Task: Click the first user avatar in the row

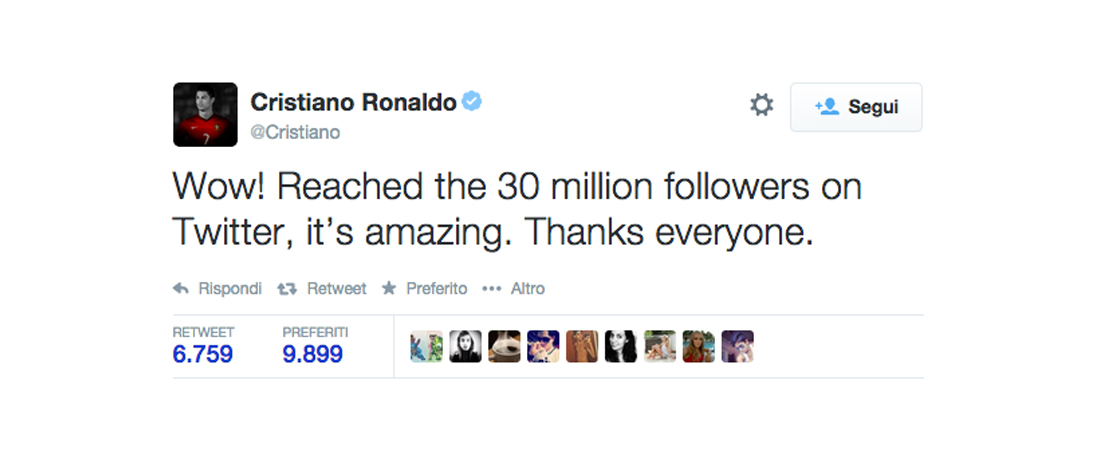Action: [x=426, y=347]
